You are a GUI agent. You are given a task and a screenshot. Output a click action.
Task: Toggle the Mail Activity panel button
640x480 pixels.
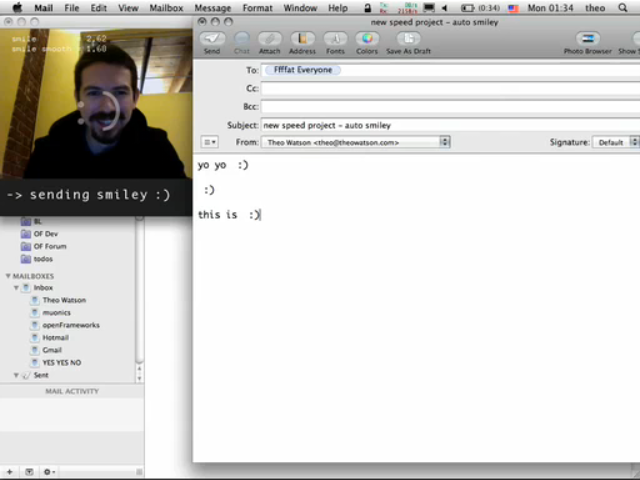pos(29,472)
